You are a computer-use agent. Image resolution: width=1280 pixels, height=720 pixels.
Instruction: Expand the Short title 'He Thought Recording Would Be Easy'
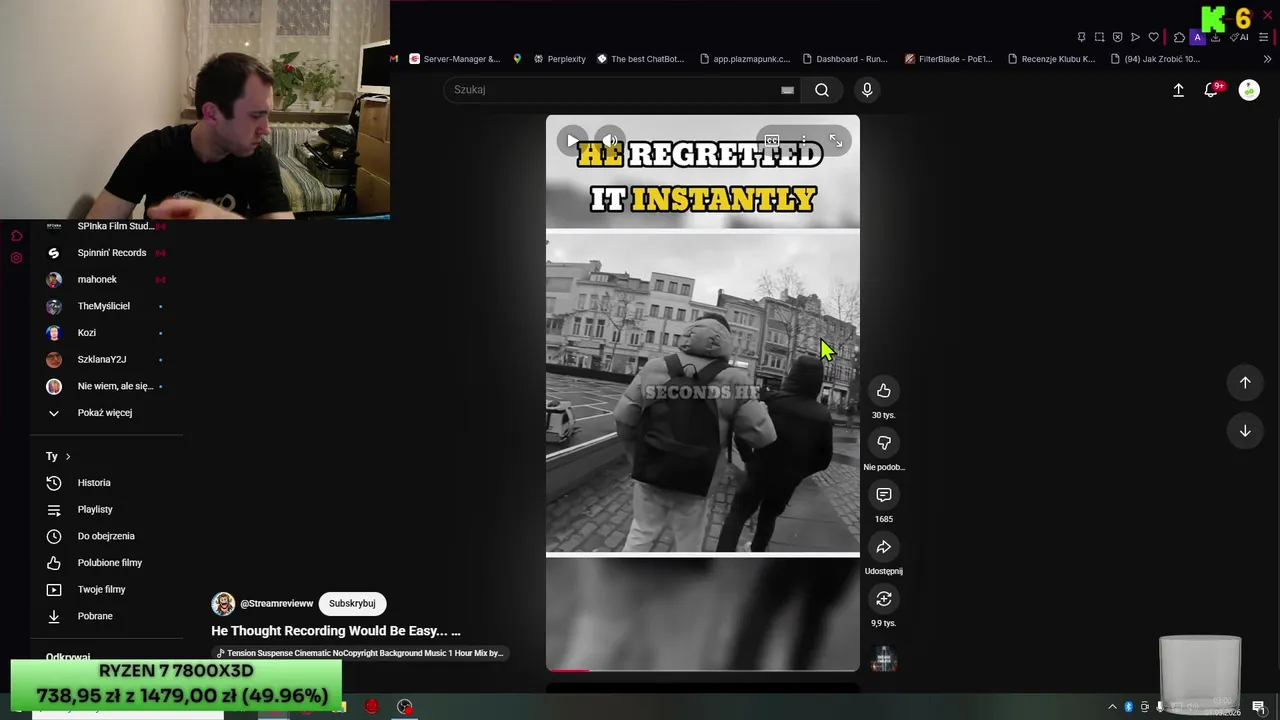(x=336, y=631)
